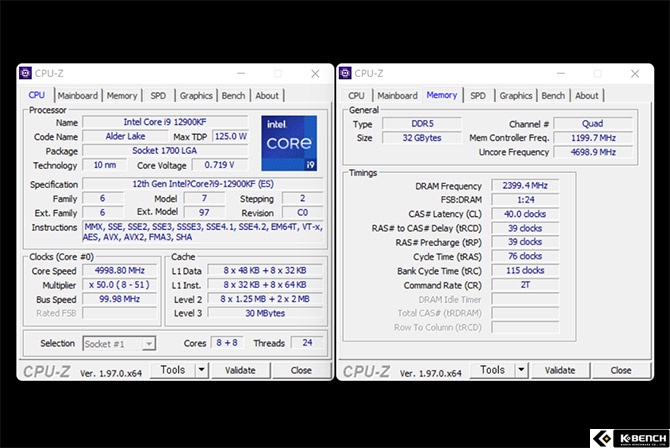Open SPD tab in left CPU-Z window
This screenshot has height=448, width=670.
pyautogui.click(x=158, y=95)
